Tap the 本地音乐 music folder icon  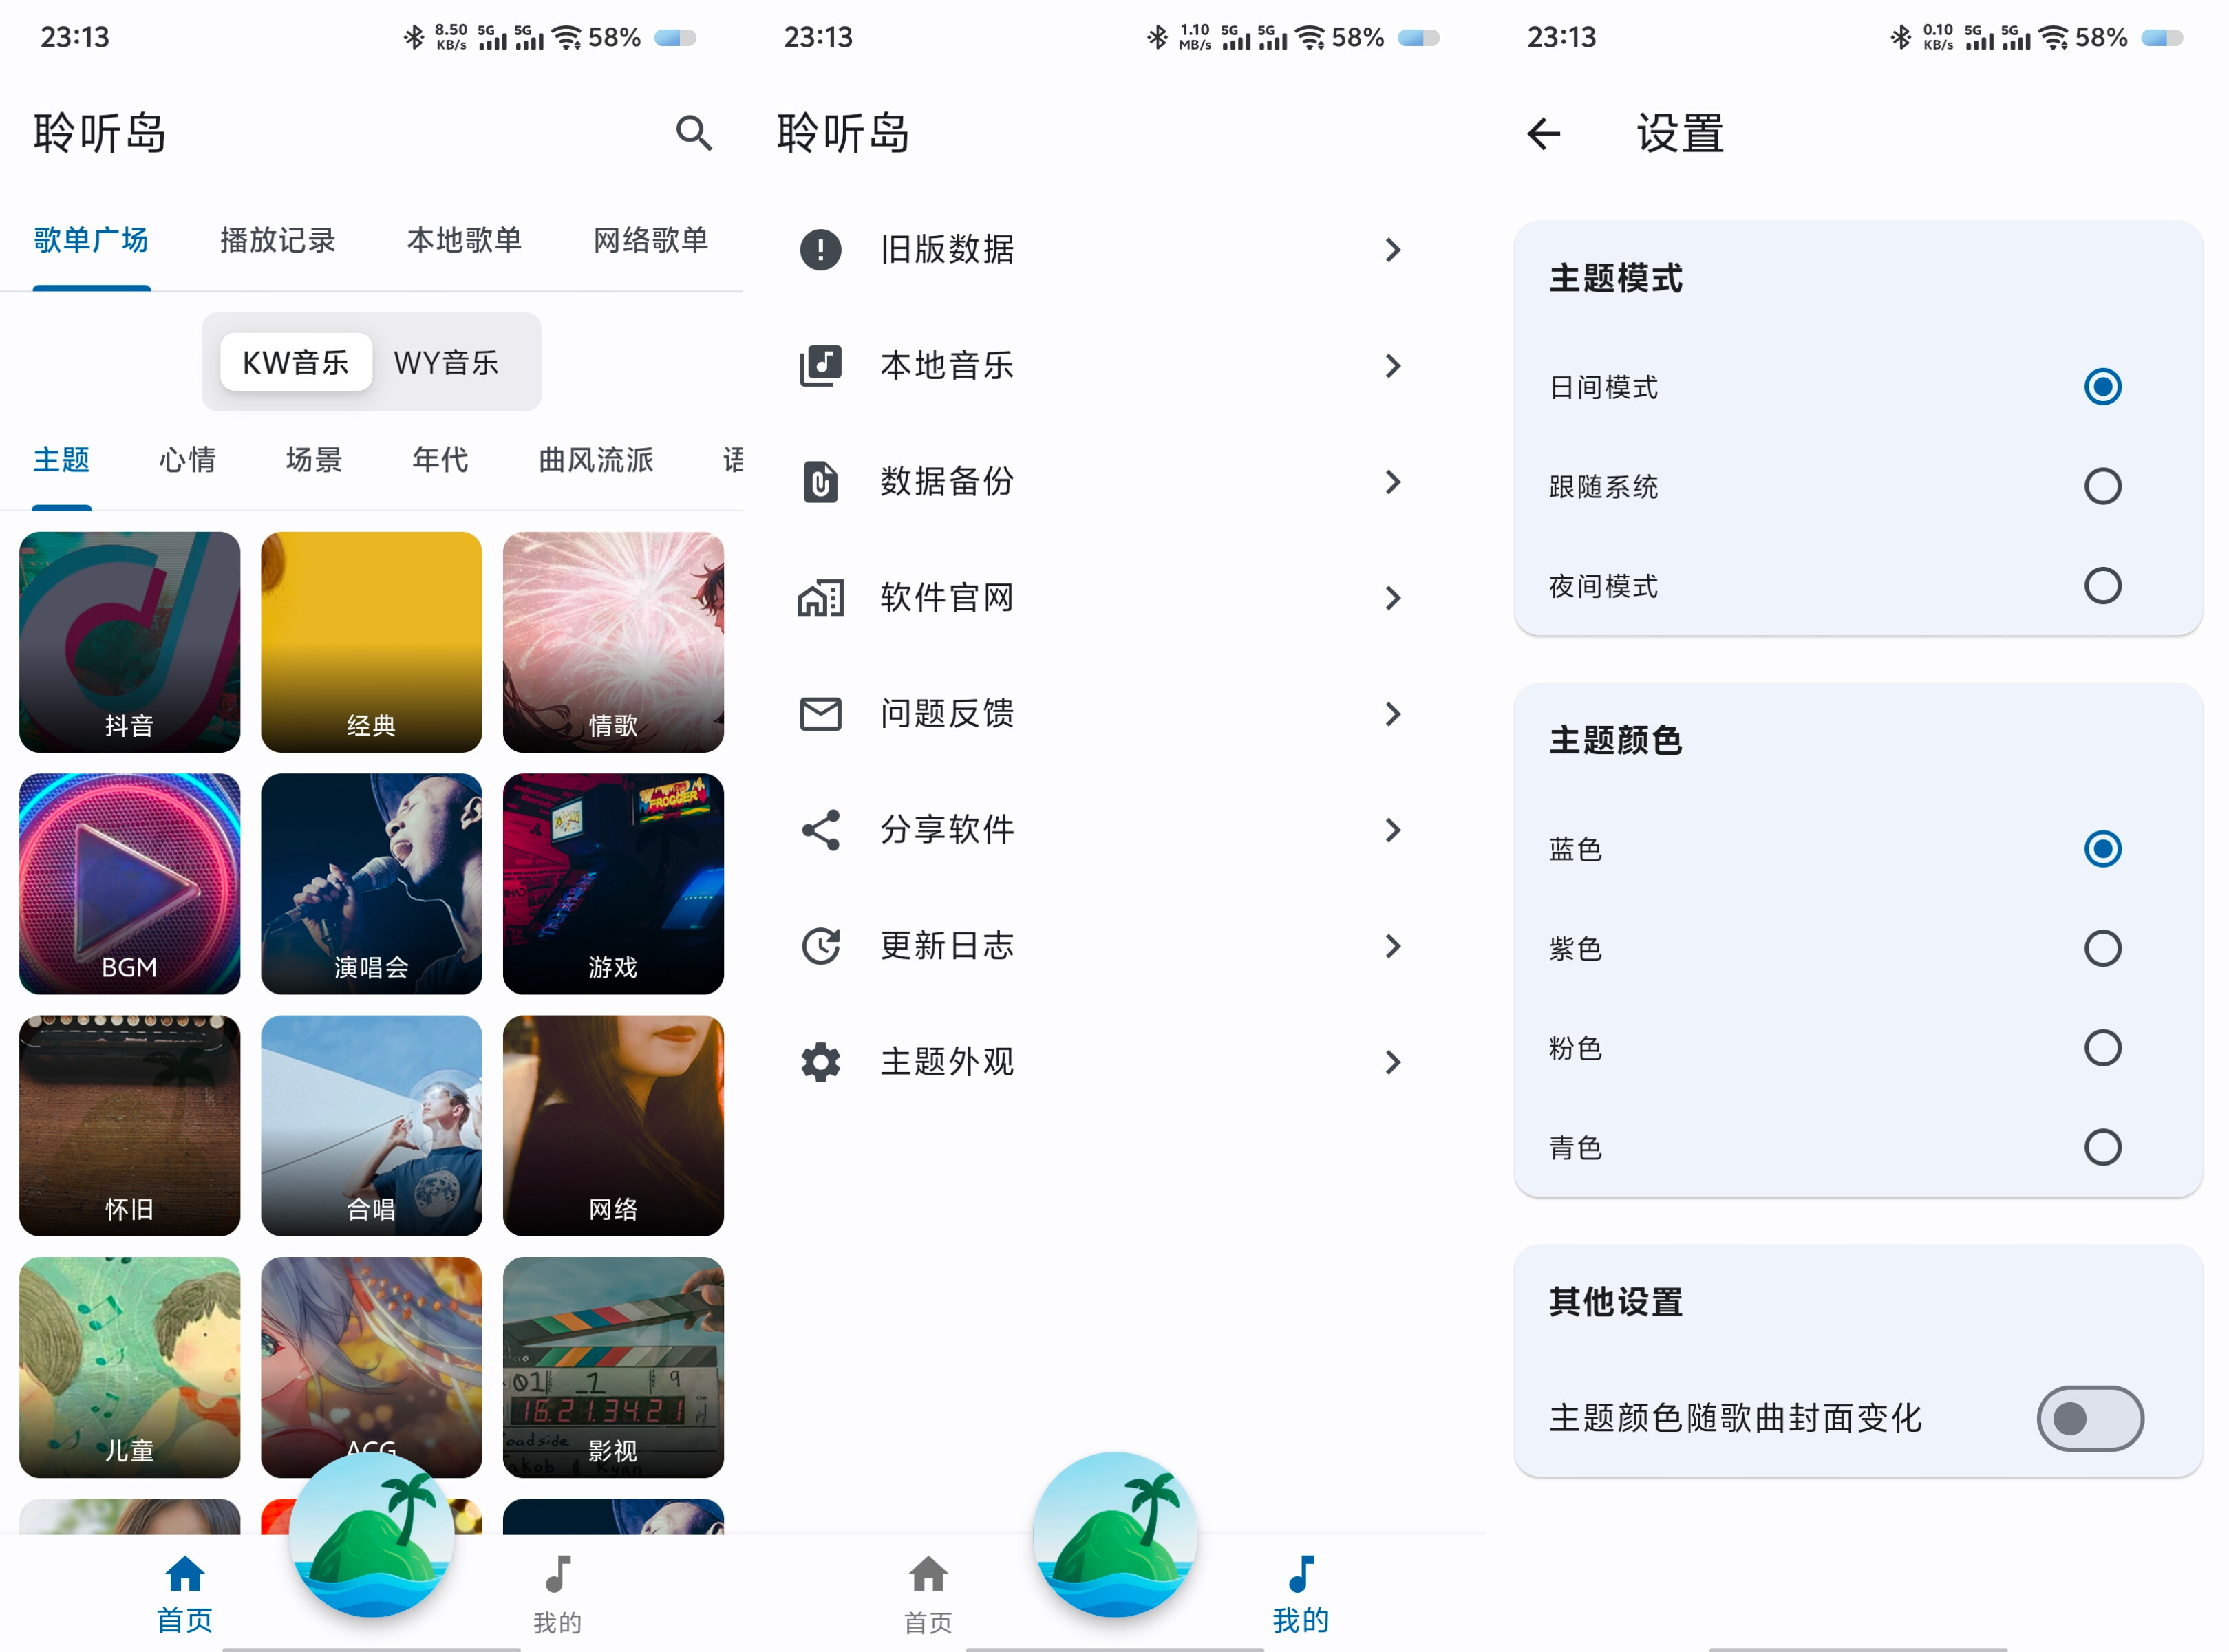(x=820, y=366)
